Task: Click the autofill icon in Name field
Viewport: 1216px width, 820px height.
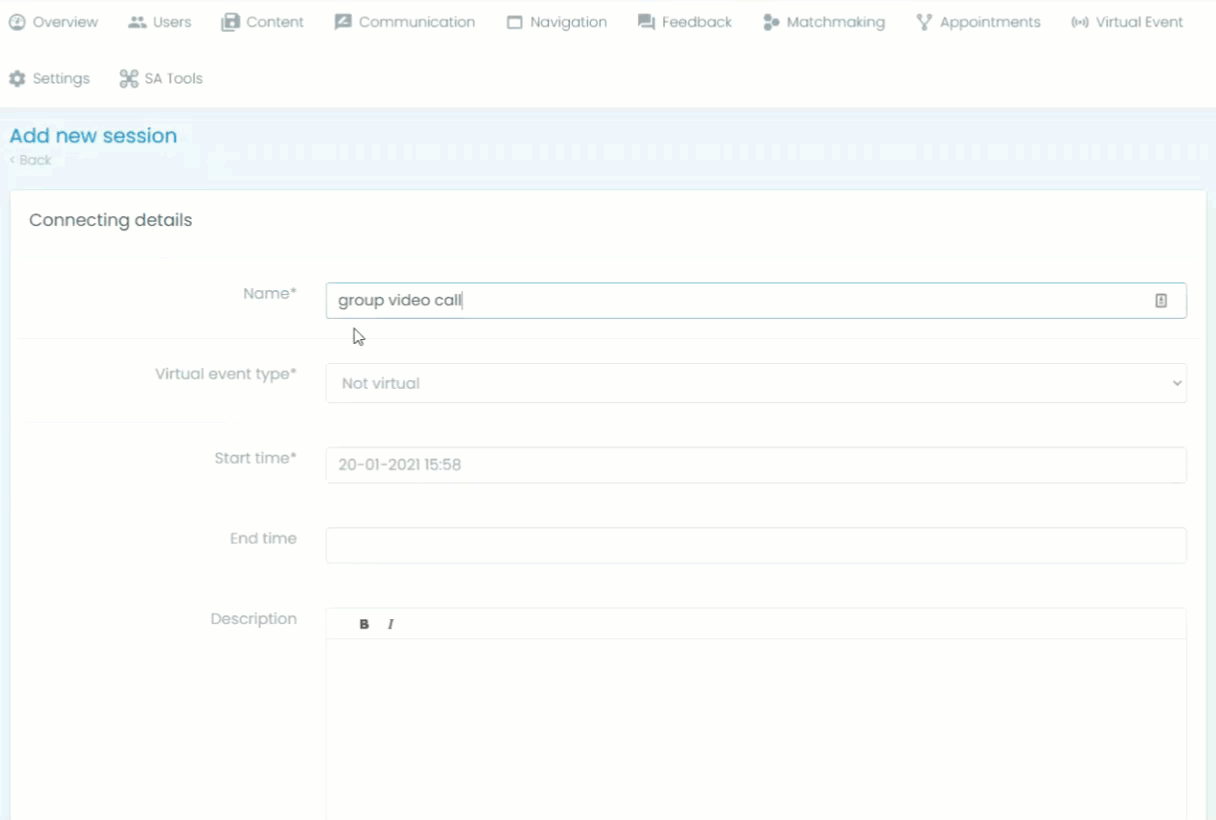Action: click(1161, 300)
